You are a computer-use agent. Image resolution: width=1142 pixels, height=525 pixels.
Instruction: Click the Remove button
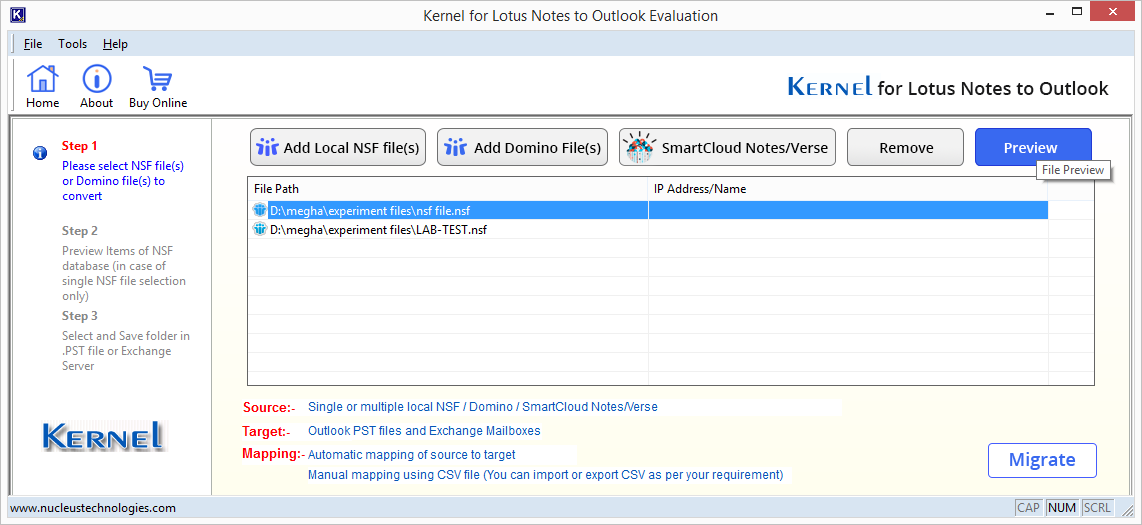click(x=905, y=147)
